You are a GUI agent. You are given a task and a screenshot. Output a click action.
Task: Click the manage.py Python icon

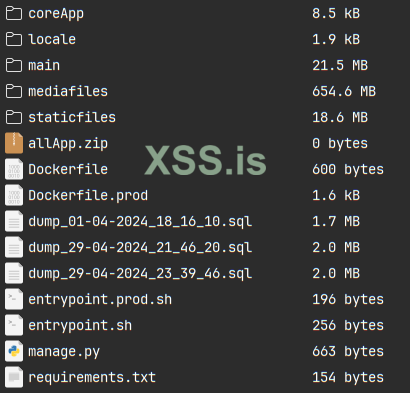[x=14, y=351]
